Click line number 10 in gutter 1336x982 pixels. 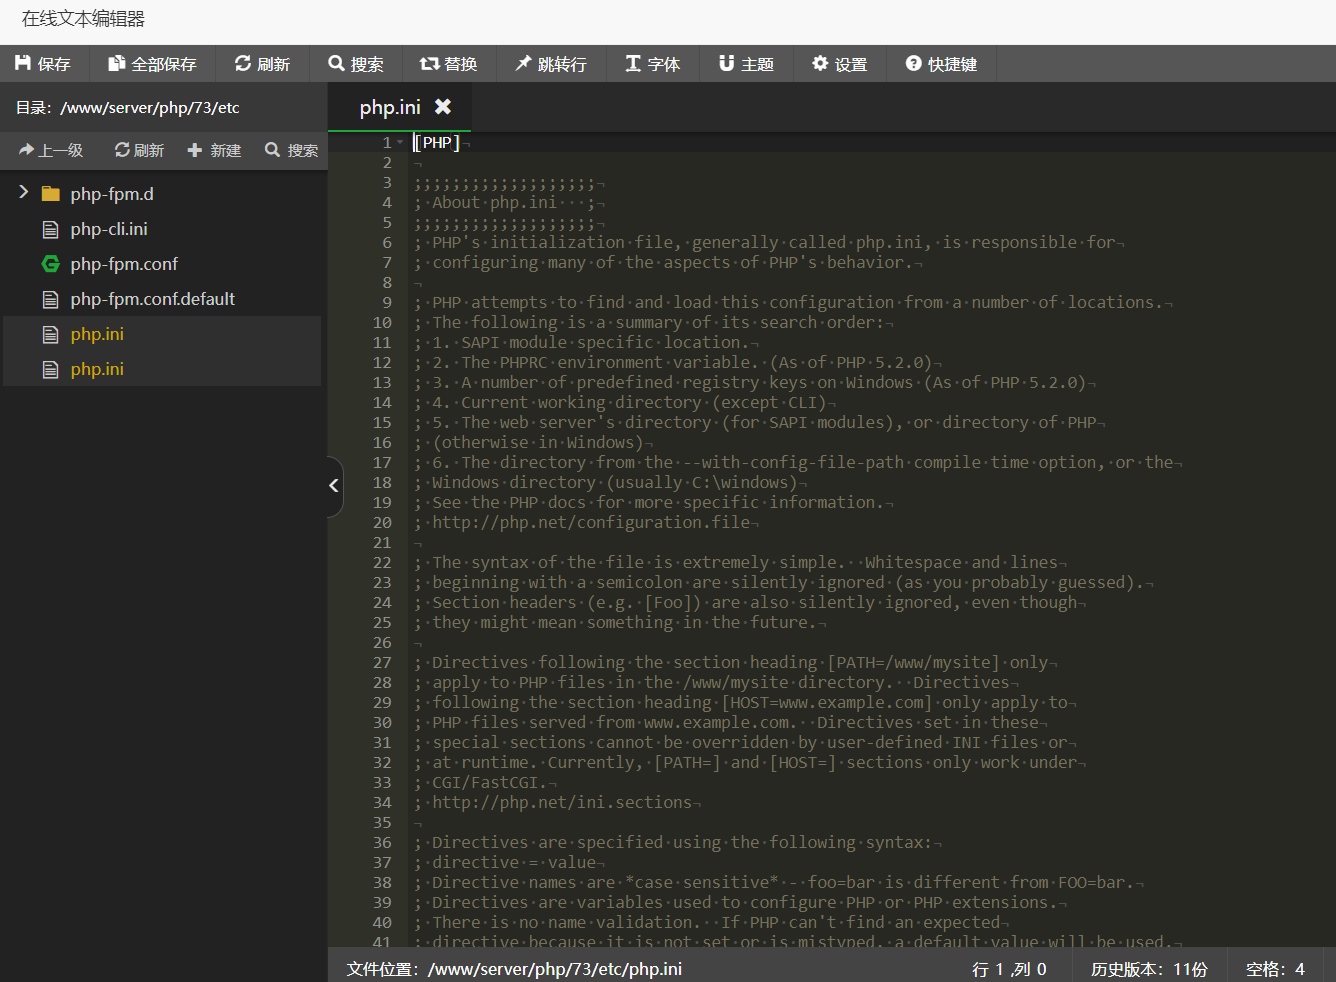click(382, 322)
